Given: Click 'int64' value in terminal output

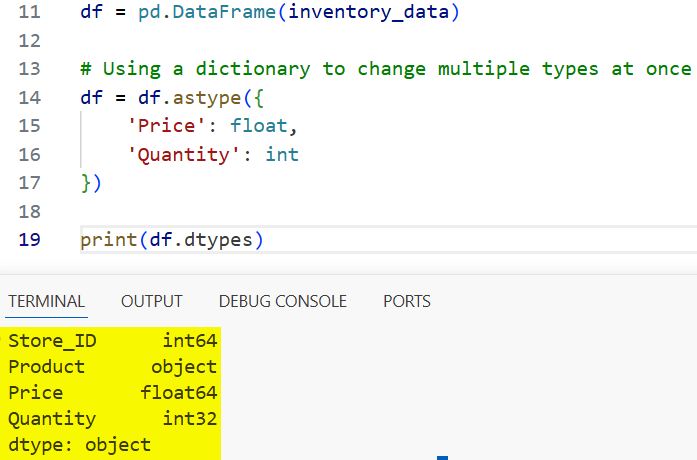Looking at the screenshot, I should (x=190, y=341).
